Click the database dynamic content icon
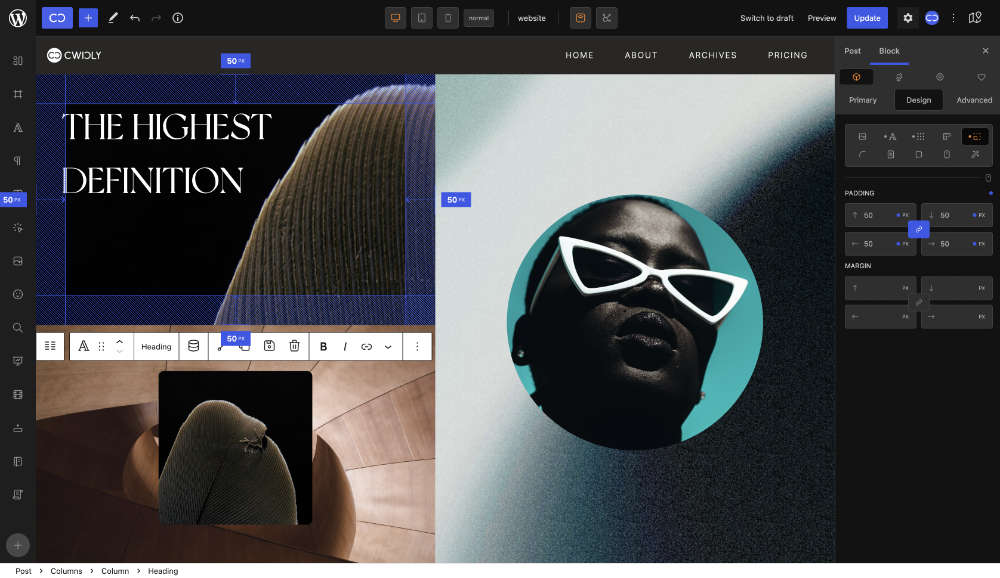The image size is (1000, 578). [193, 346]
